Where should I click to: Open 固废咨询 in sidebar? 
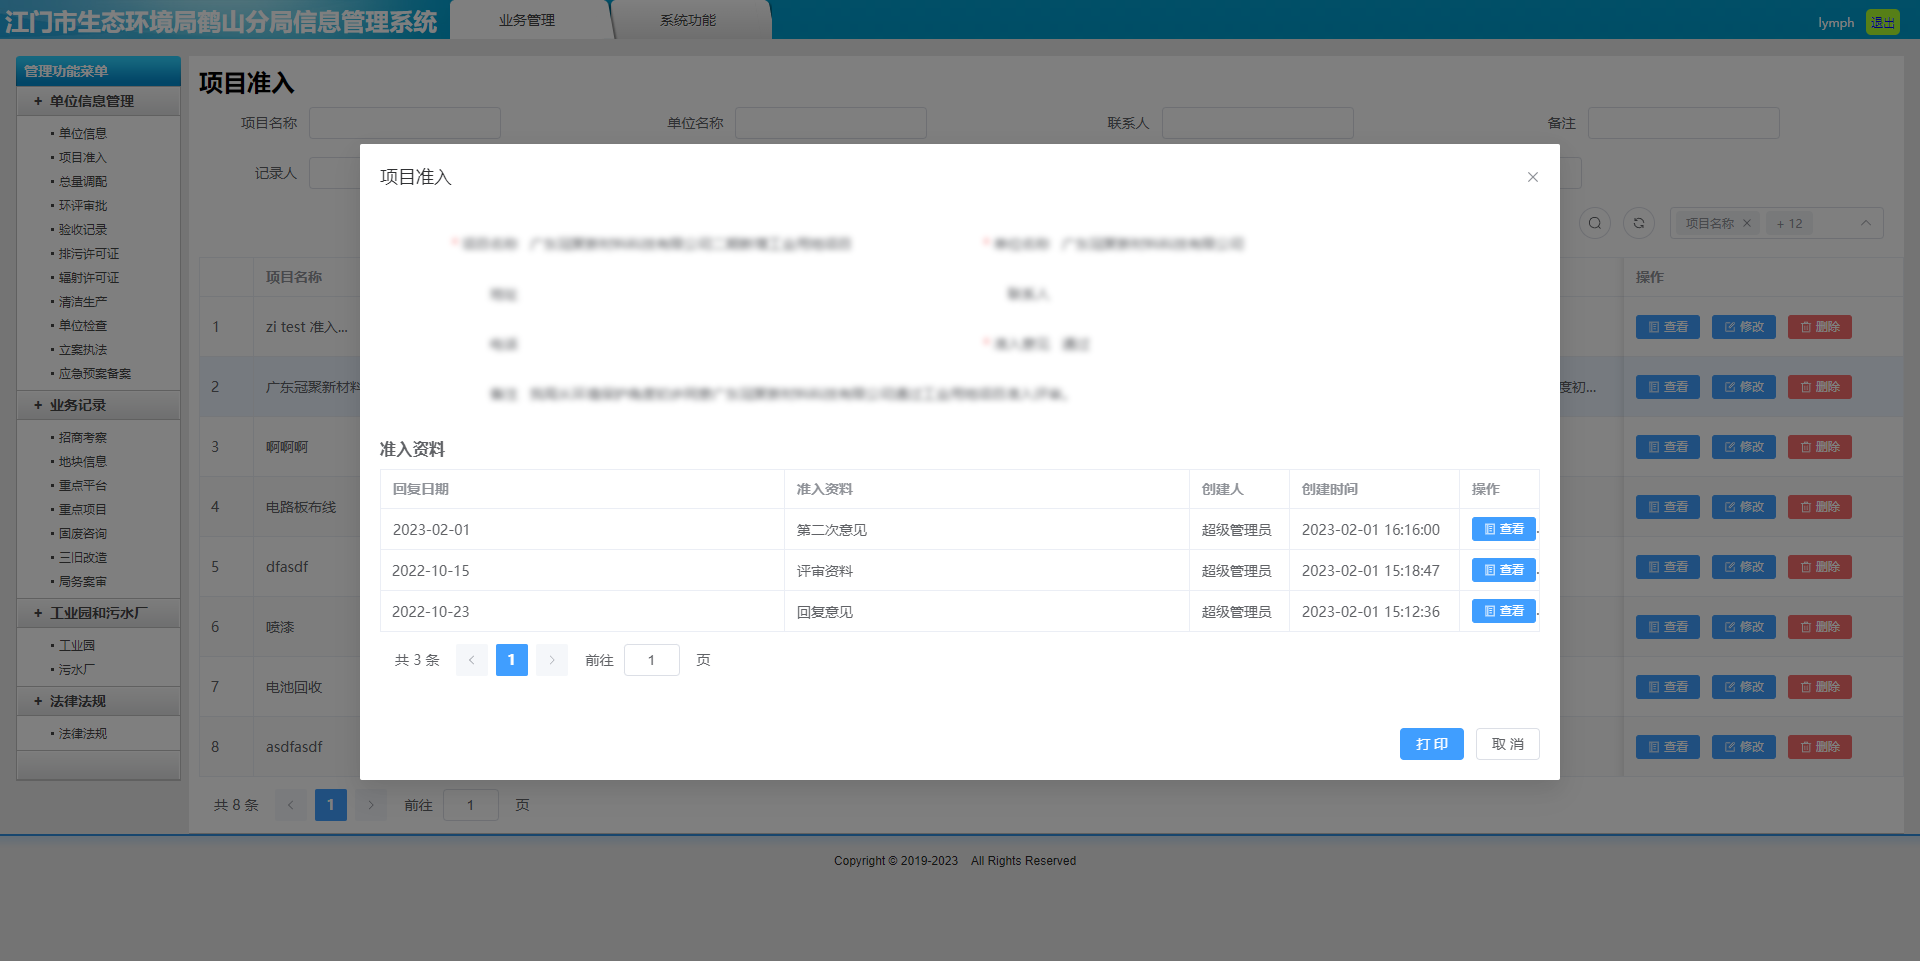82,533
